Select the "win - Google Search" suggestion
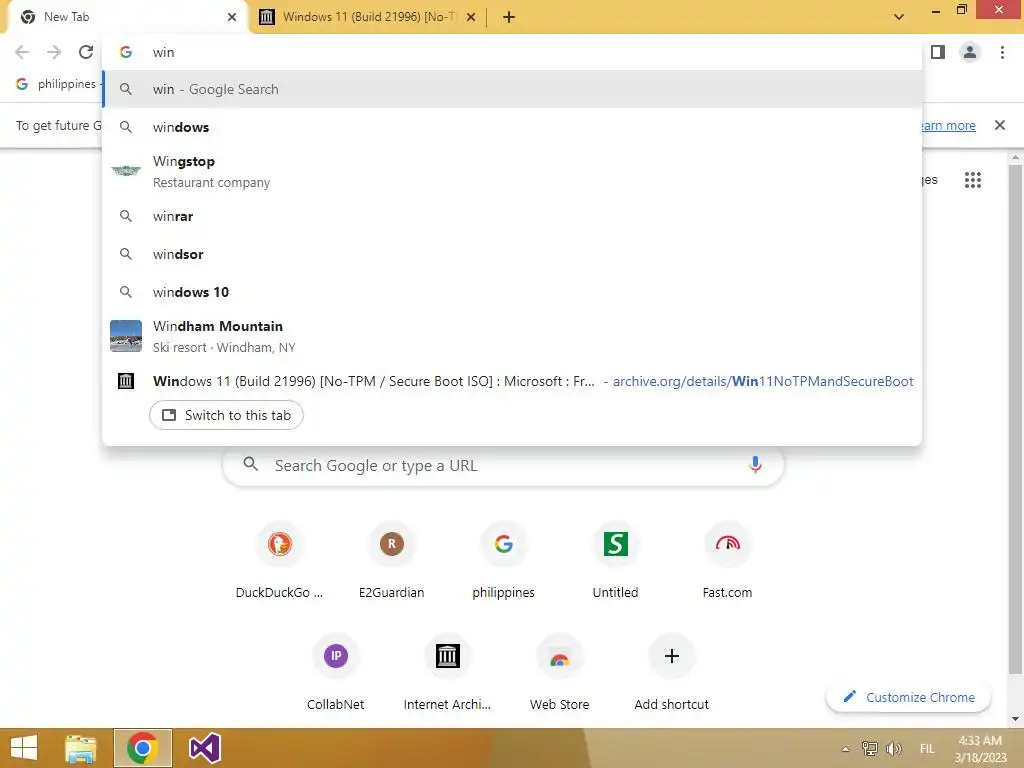The image size is (1024, 768). point(512,89)
